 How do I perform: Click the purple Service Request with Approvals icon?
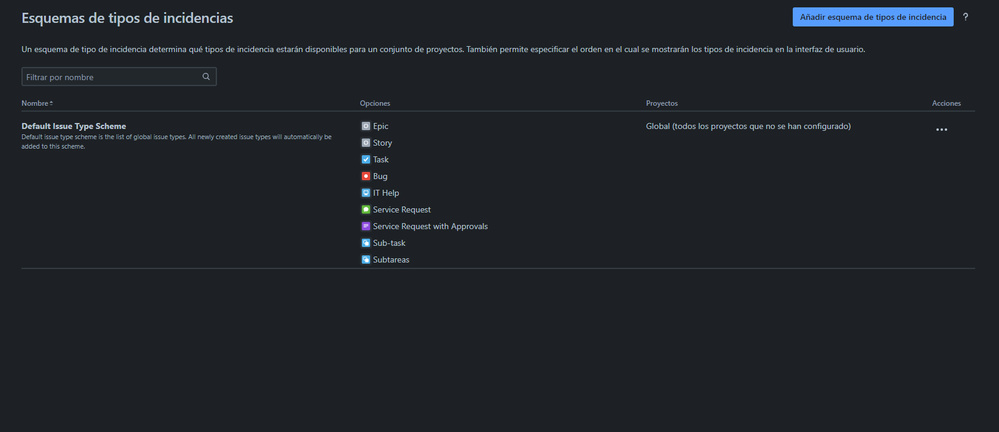[x=366, y=226]
